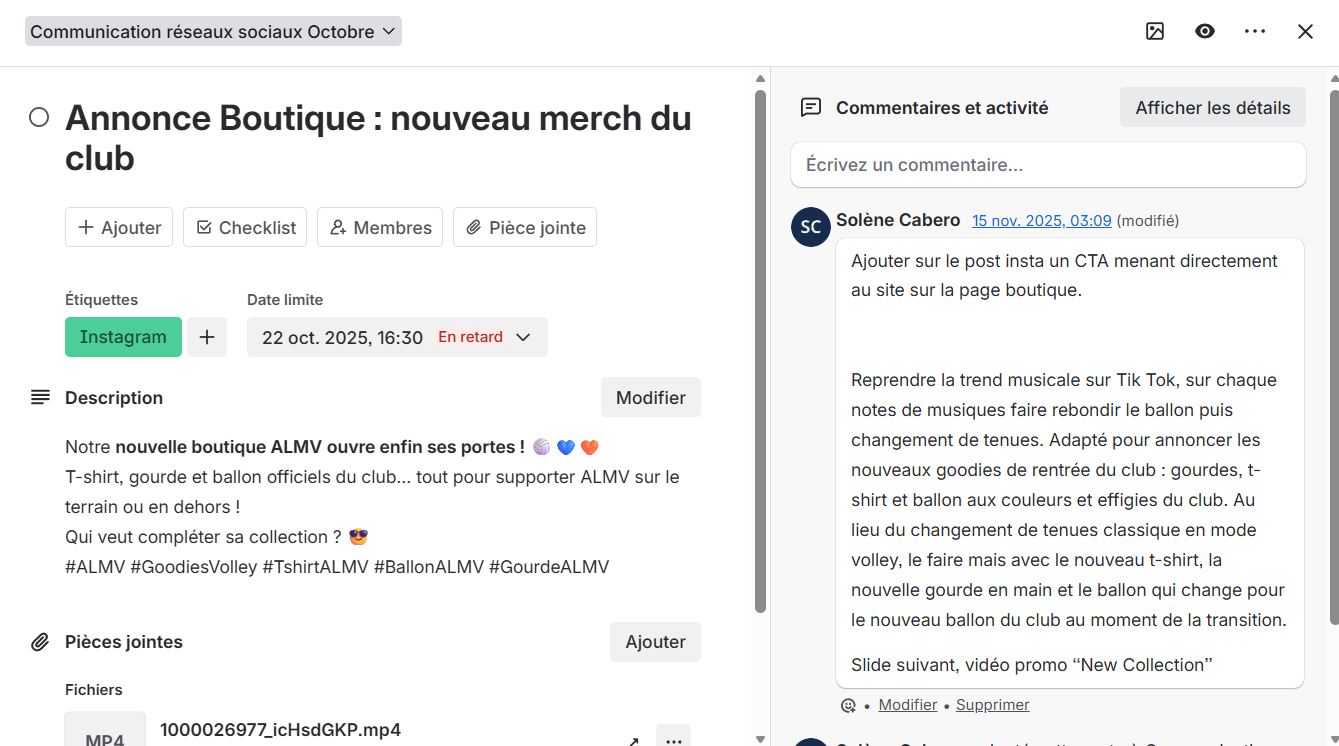Click Modifier next to Description
1339x746 pixels.
650,397
